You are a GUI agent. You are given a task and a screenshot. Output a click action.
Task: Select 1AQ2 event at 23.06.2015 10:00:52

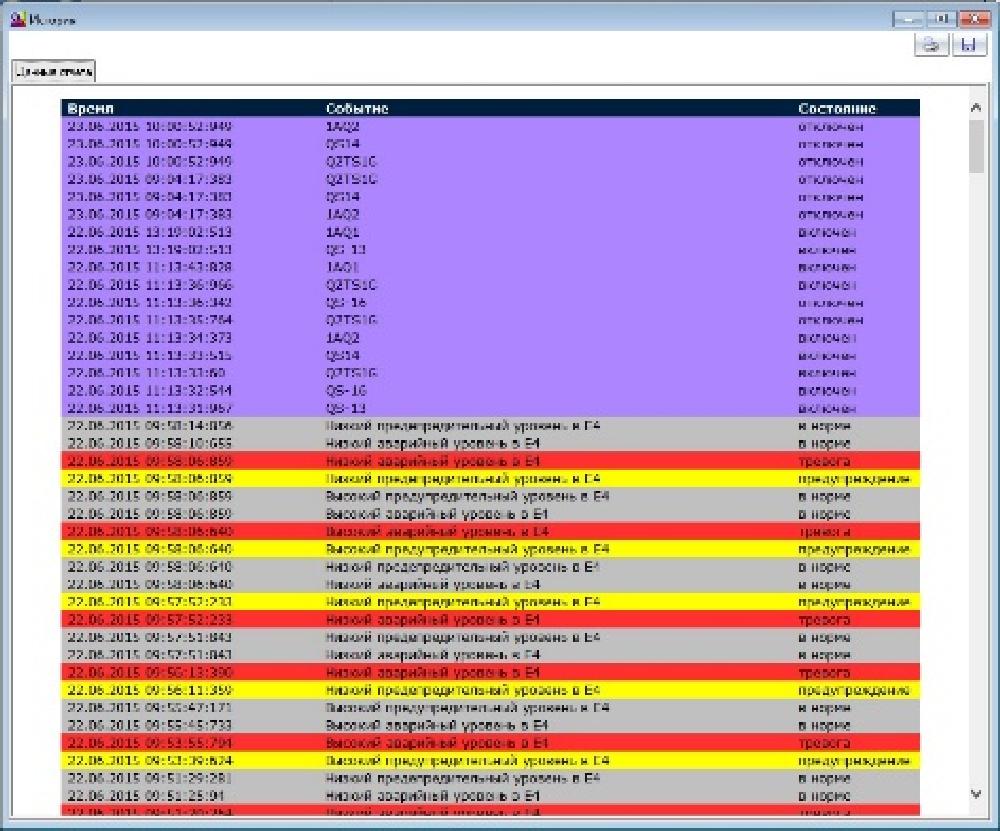point(490,126)
